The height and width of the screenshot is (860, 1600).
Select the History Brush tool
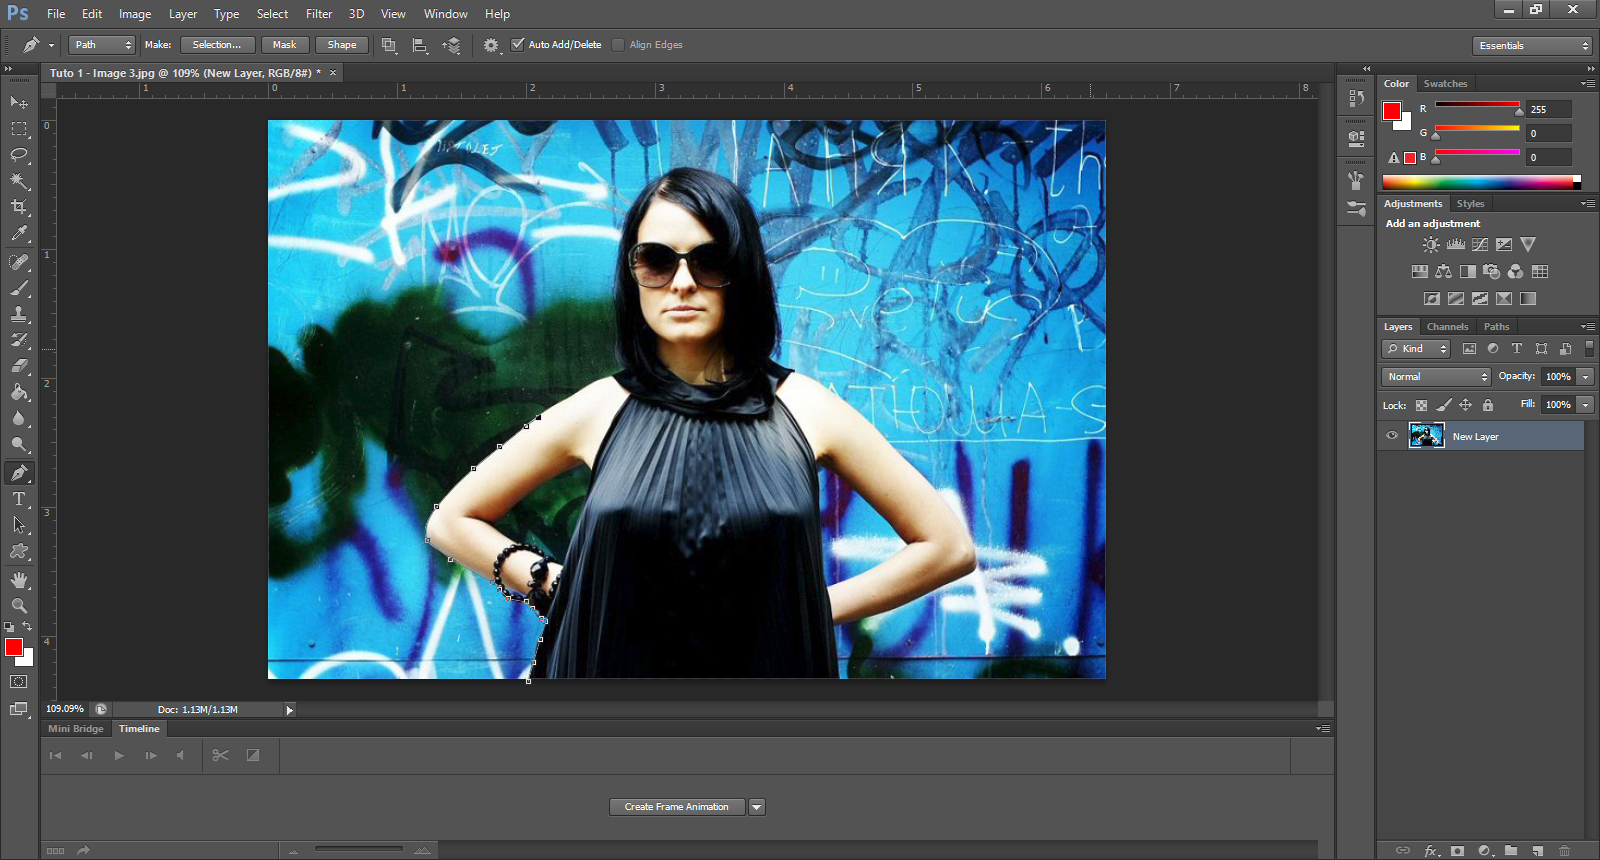19,340
